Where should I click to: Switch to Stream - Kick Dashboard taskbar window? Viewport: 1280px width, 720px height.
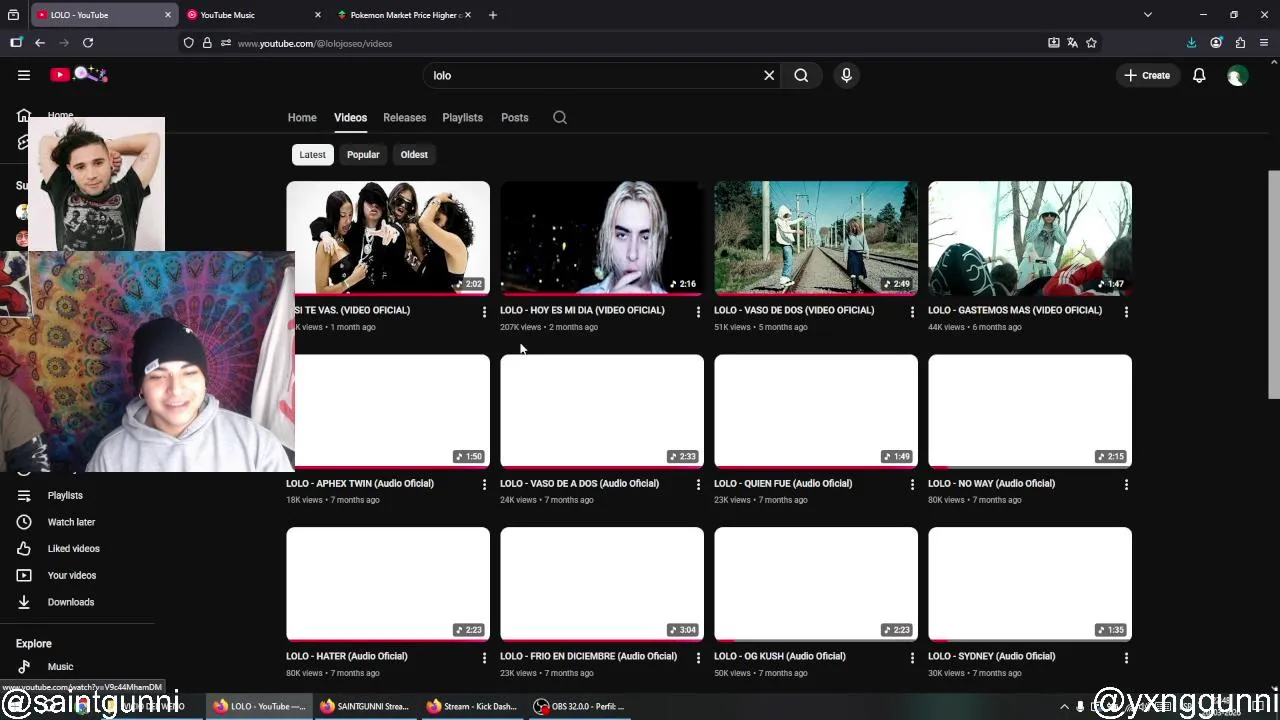(471, 706)
